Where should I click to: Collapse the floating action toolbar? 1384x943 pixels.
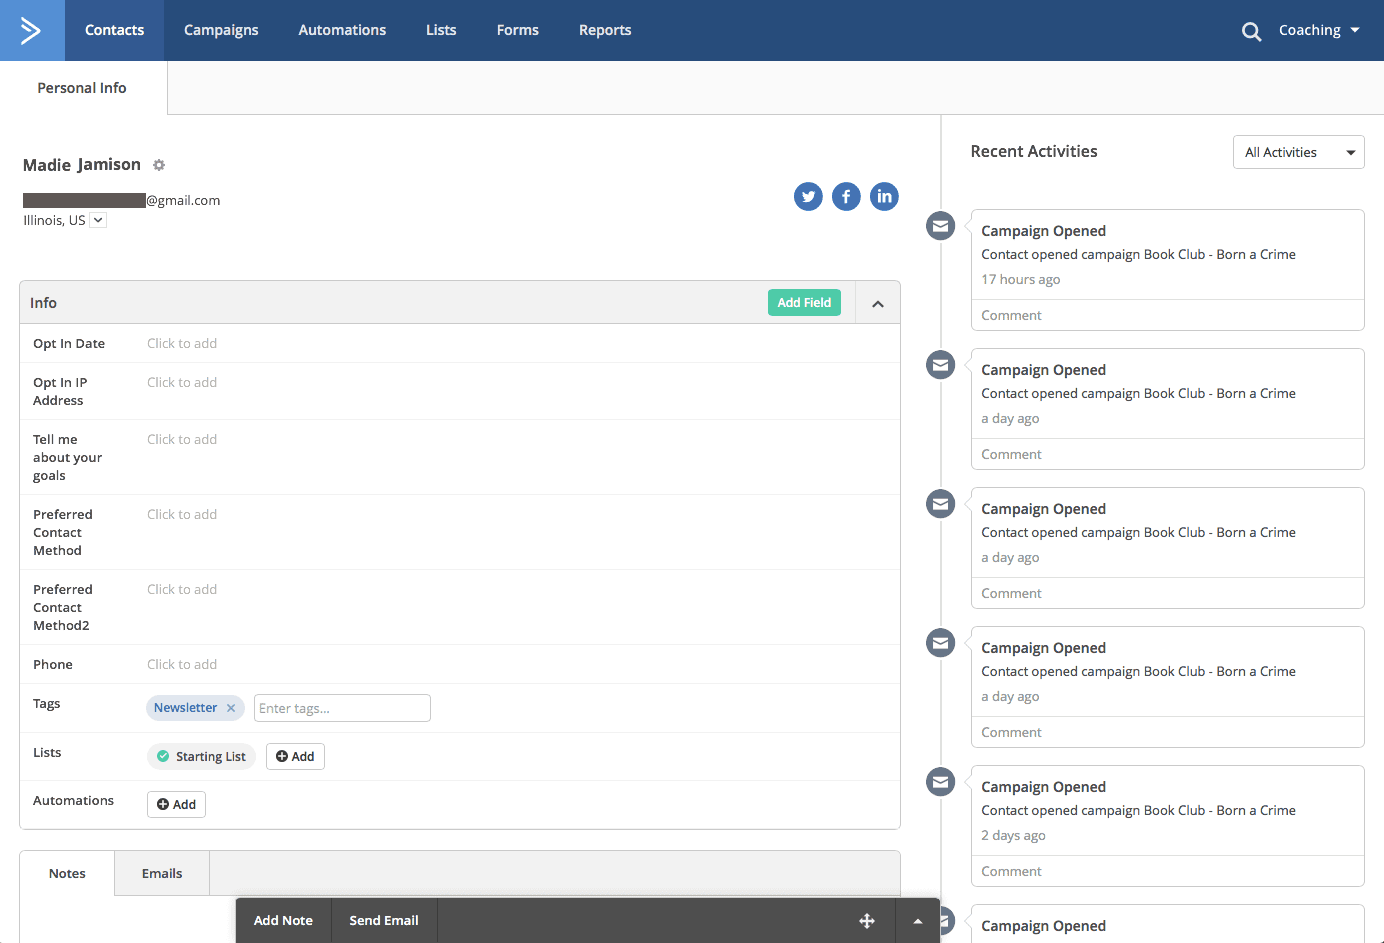[917, 920]
